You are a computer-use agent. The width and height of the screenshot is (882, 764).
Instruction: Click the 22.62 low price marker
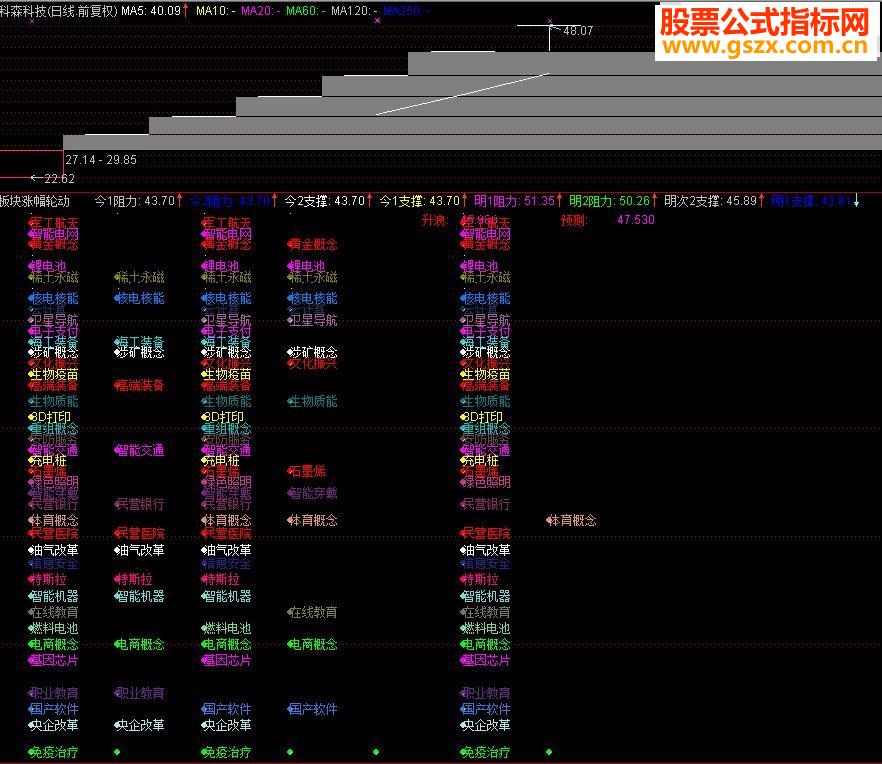(59, 179)
